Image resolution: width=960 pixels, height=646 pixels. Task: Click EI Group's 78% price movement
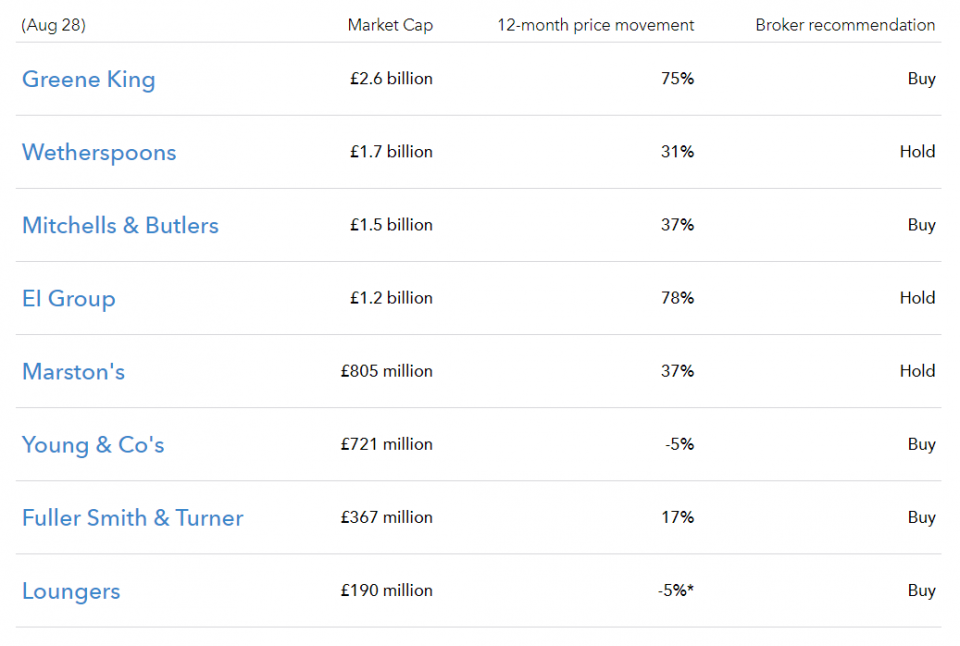coord(677,298)
